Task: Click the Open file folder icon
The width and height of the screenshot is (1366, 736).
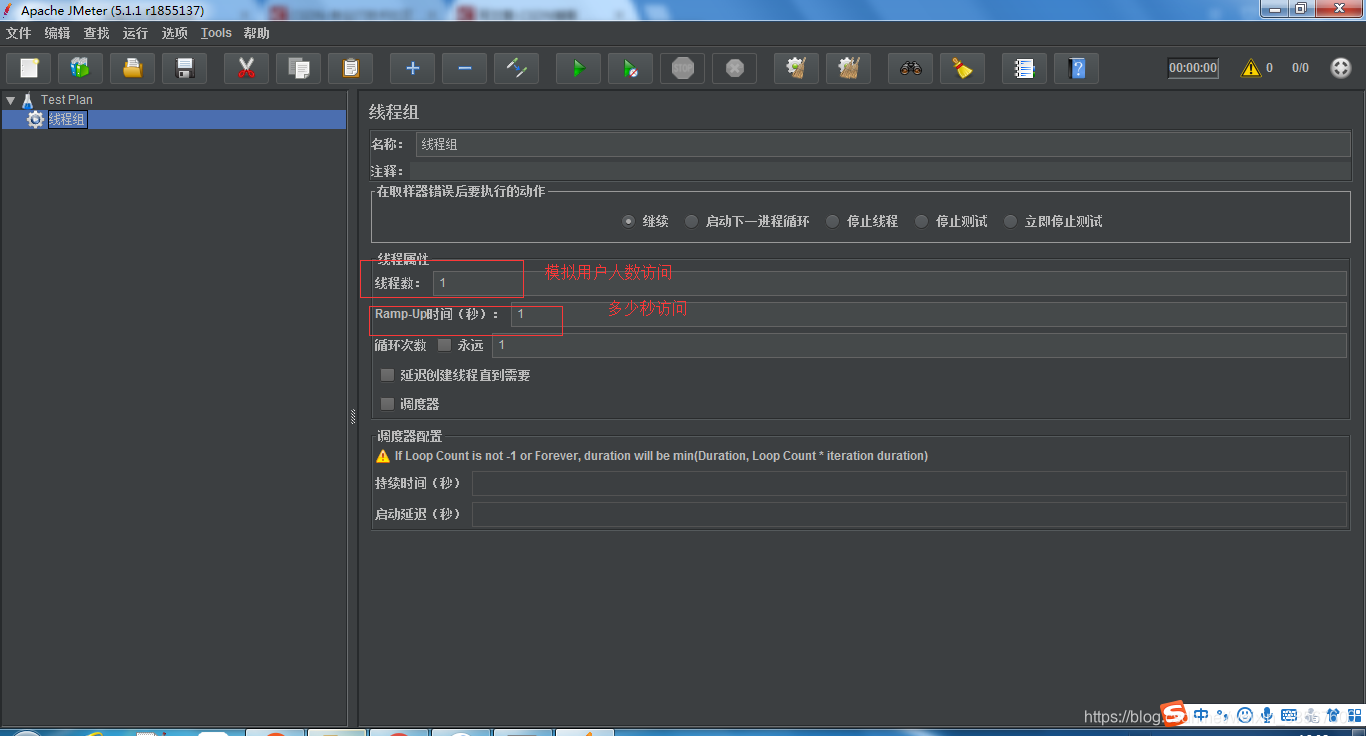Action: click(133, 68)
